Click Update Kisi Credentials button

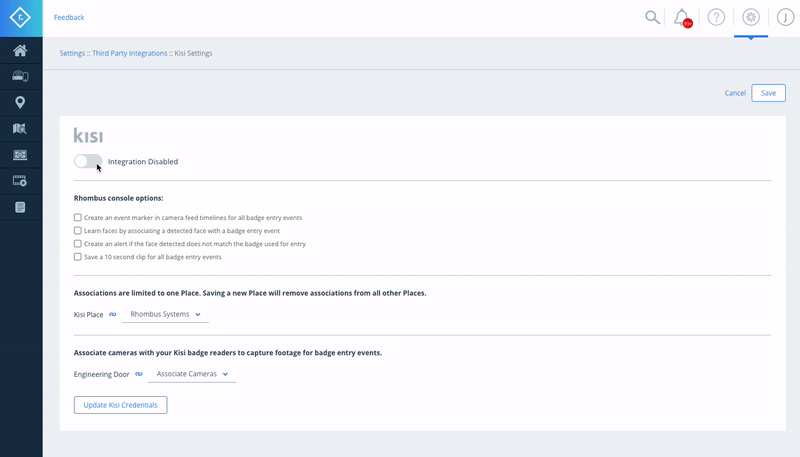(120, 405)
